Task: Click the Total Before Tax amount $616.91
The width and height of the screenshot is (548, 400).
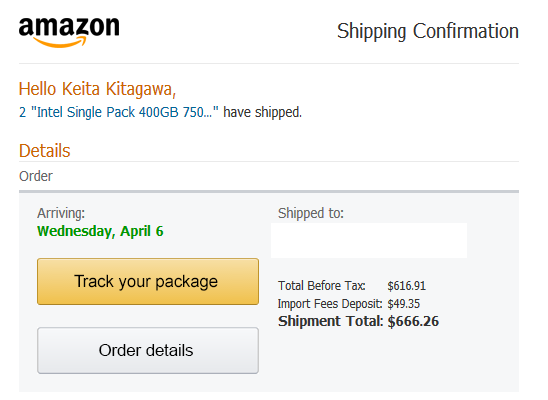Action: coord(406,286)
